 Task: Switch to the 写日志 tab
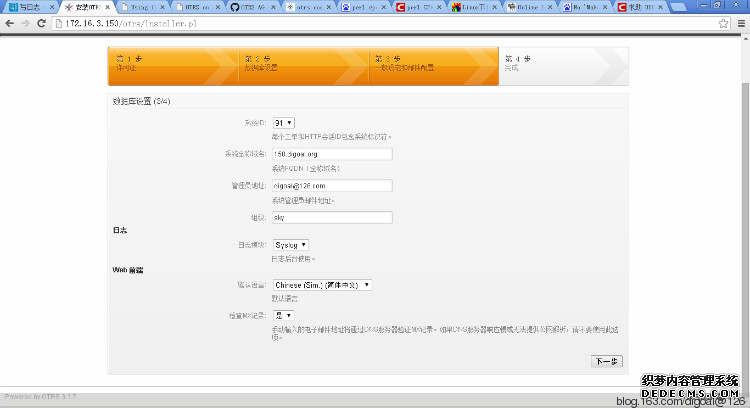pos(30,7)
